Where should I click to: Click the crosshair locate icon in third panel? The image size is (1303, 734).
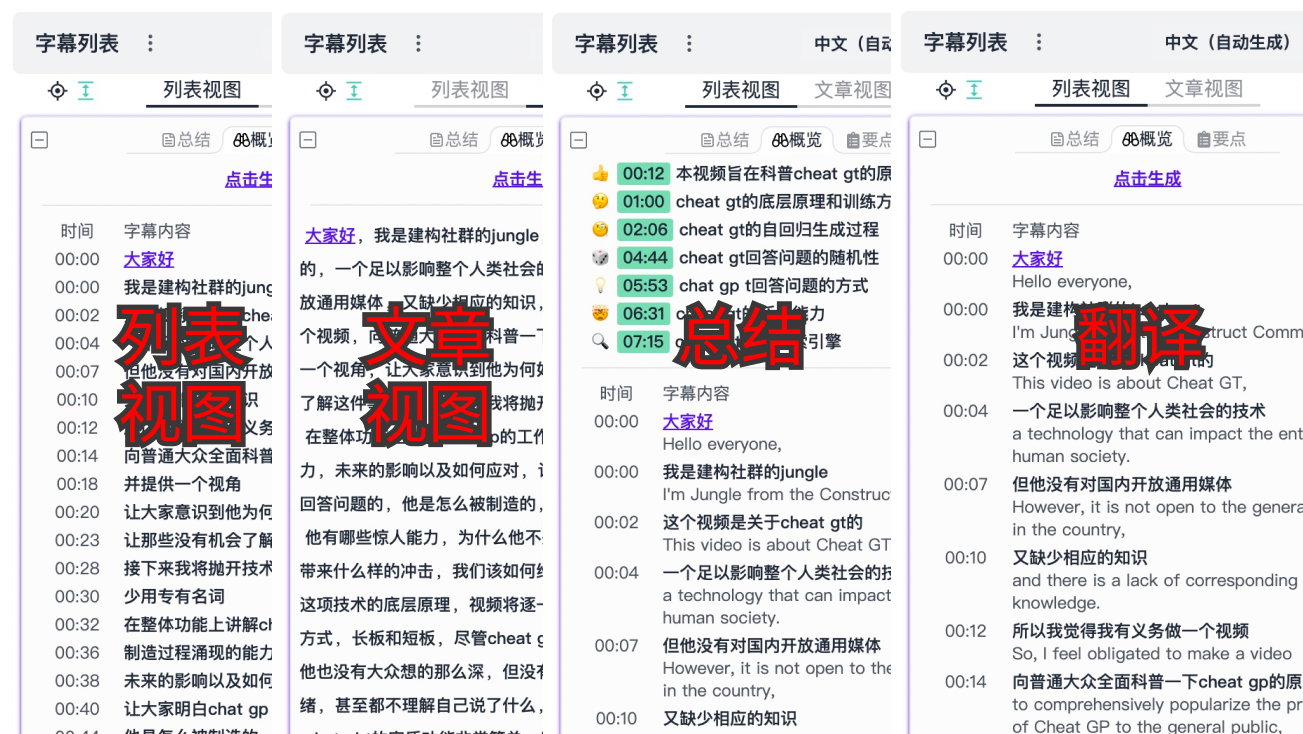pos(597,91)
